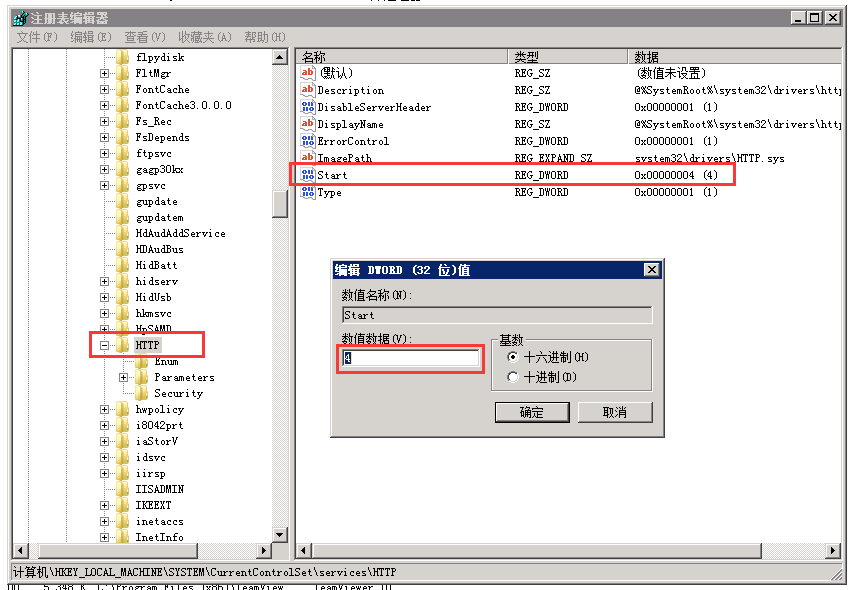This screenshot has width=855, height=590.
Task: Click the tree pane vertical scrollbar thumb
Action: point(280,204)
